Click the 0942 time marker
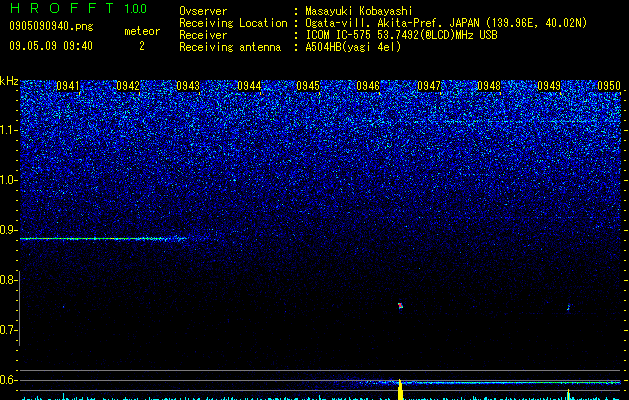629x400 pixels. click(x=128, y=86)
